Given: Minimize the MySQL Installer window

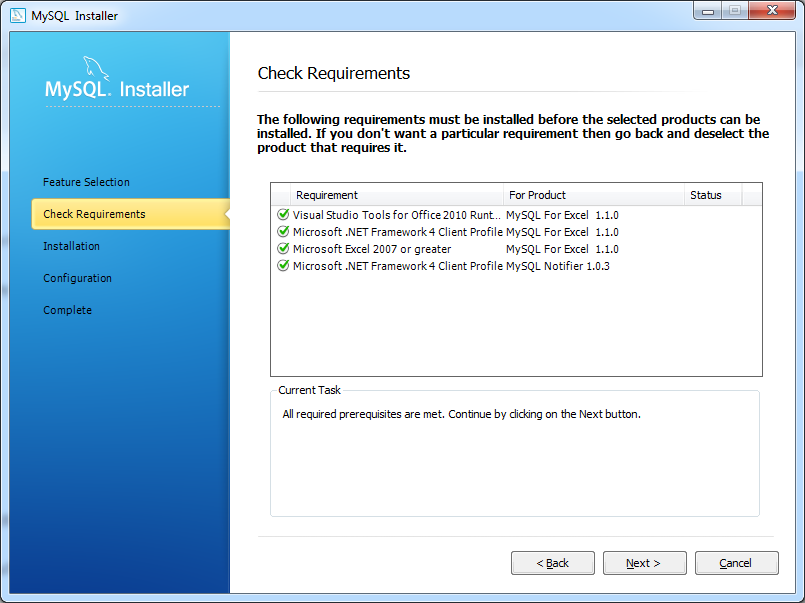Looking at the screenshot, I should [708, 11].
